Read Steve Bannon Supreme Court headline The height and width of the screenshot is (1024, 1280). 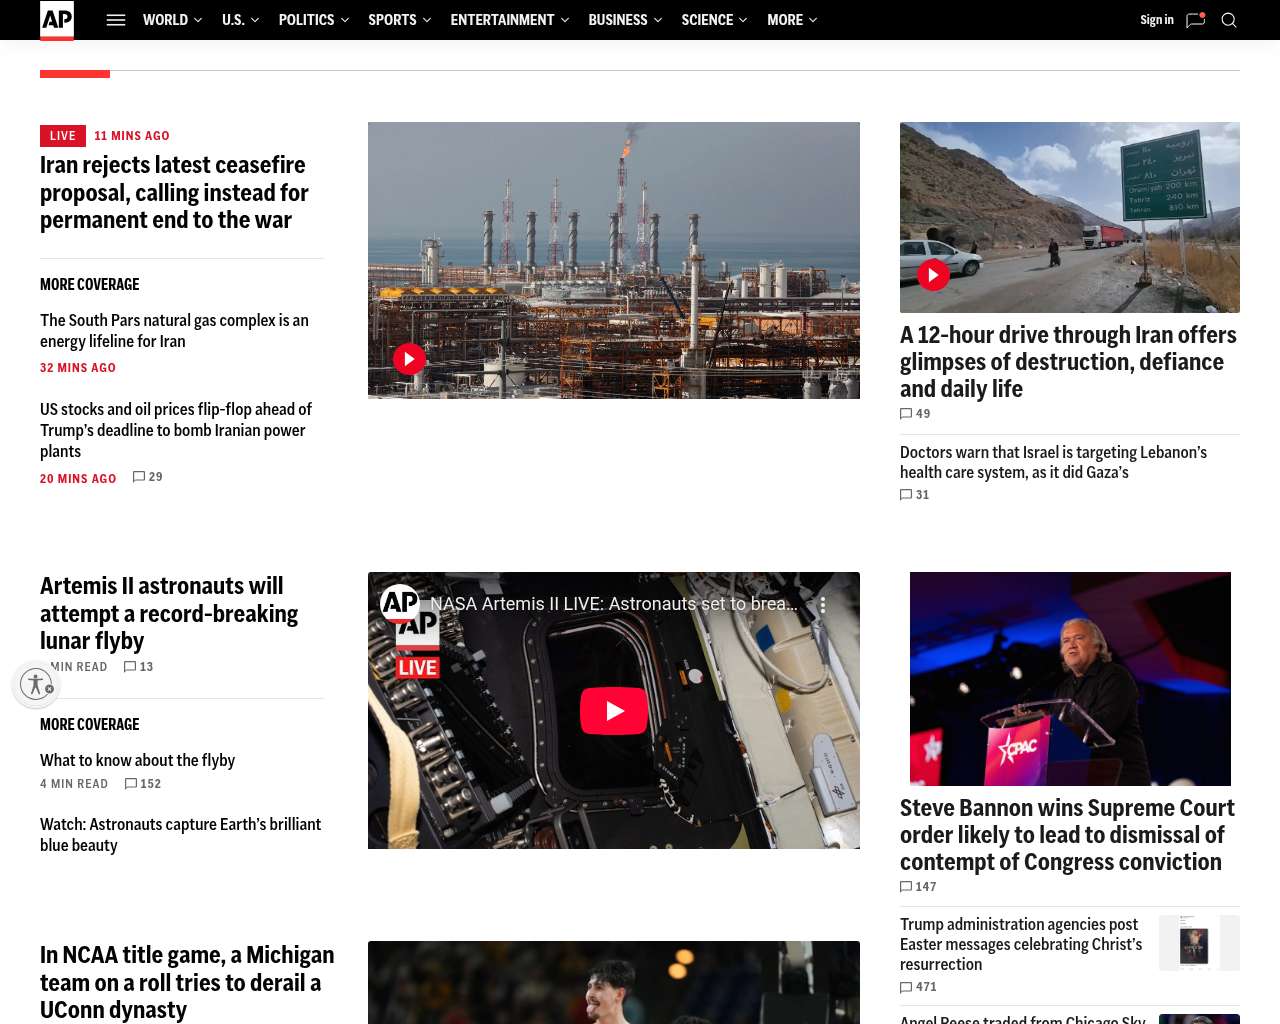coord(1067,835)
